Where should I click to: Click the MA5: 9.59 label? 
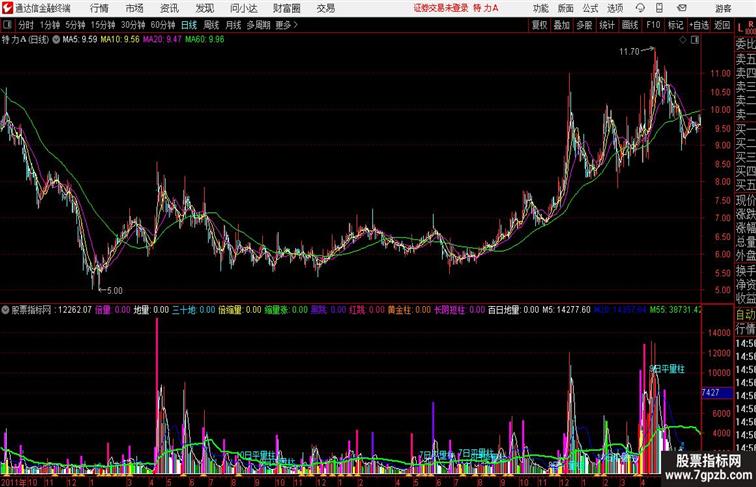click(80, 40)
